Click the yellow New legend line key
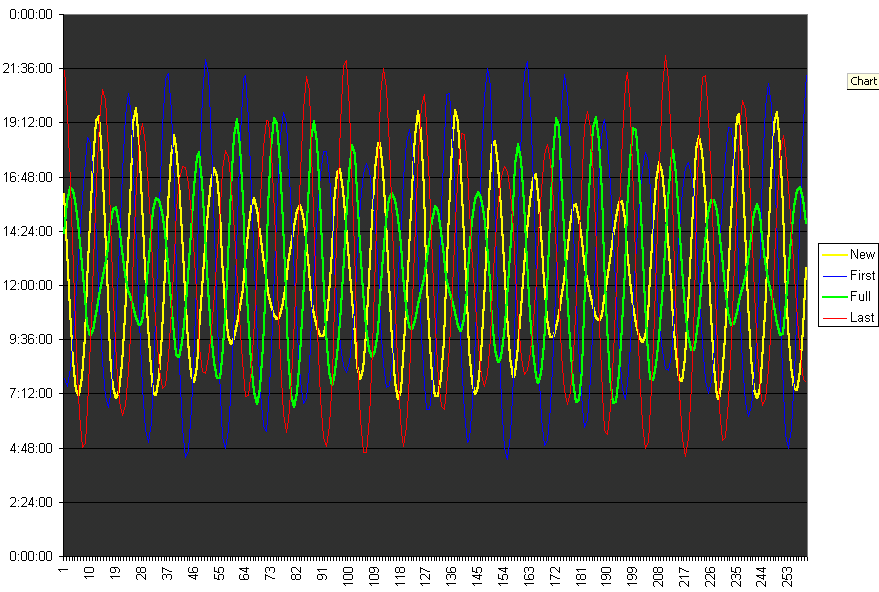The width and height of the screenshot is (879, 592). (834, 255)
